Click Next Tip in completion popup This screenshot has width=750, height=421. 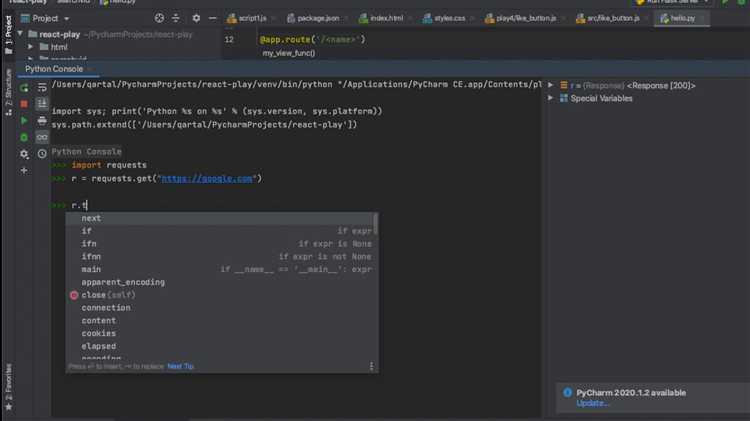[180, 366]
